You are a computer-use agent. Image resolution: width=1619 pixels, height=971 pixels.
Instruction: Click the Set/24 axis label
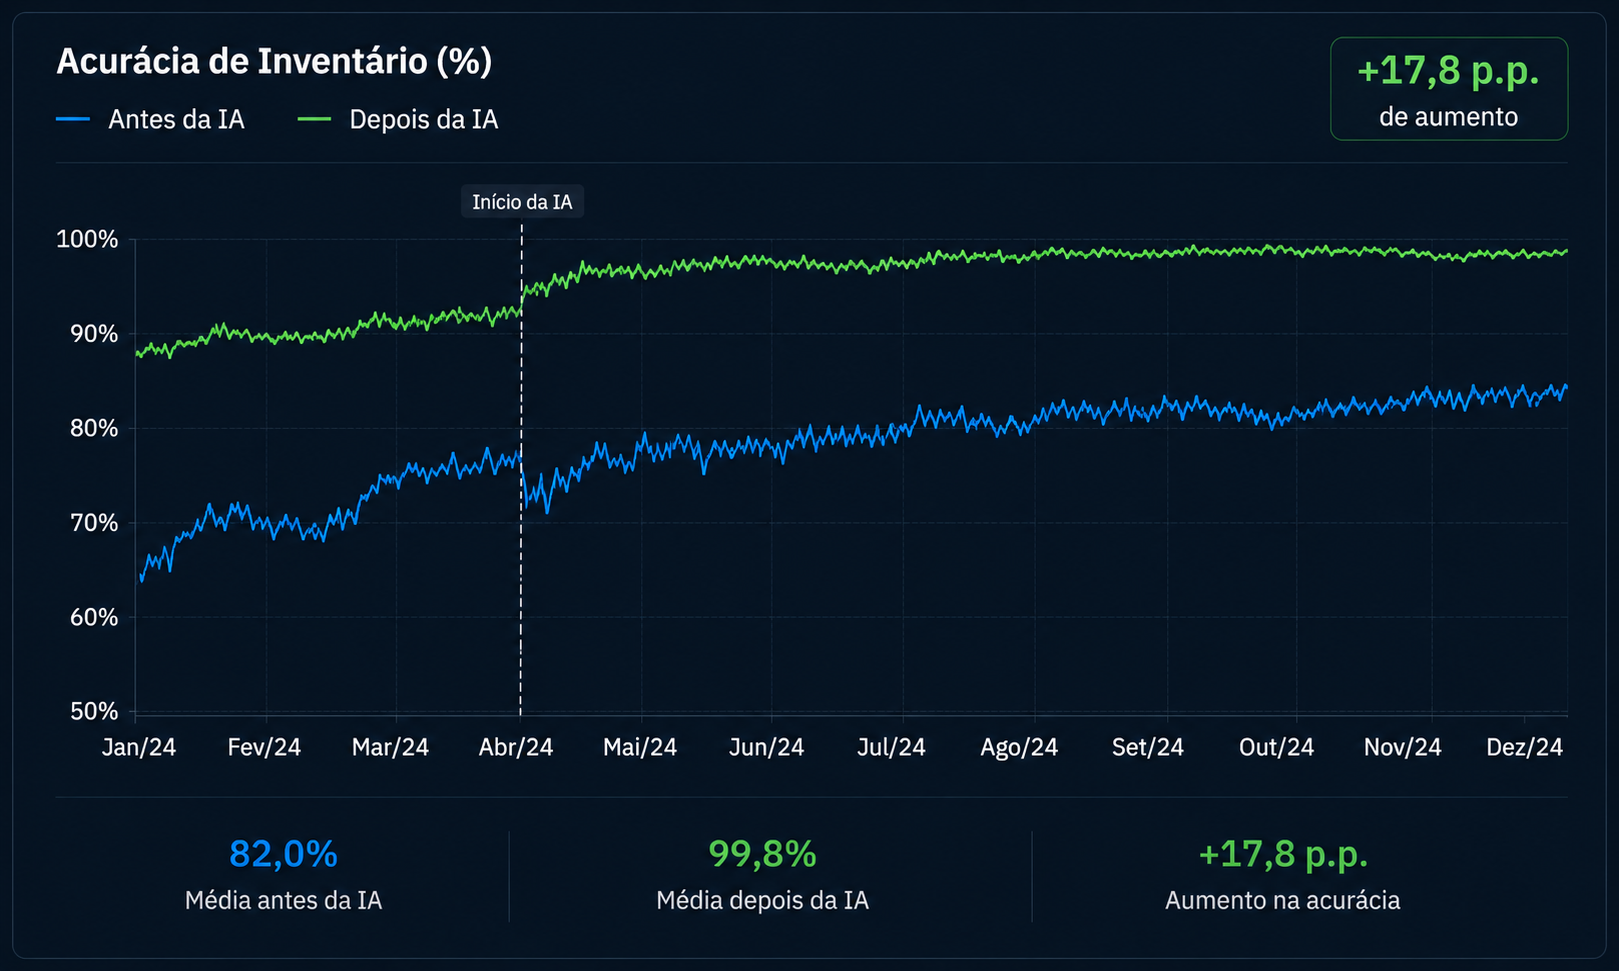(x=1147, y=747)
